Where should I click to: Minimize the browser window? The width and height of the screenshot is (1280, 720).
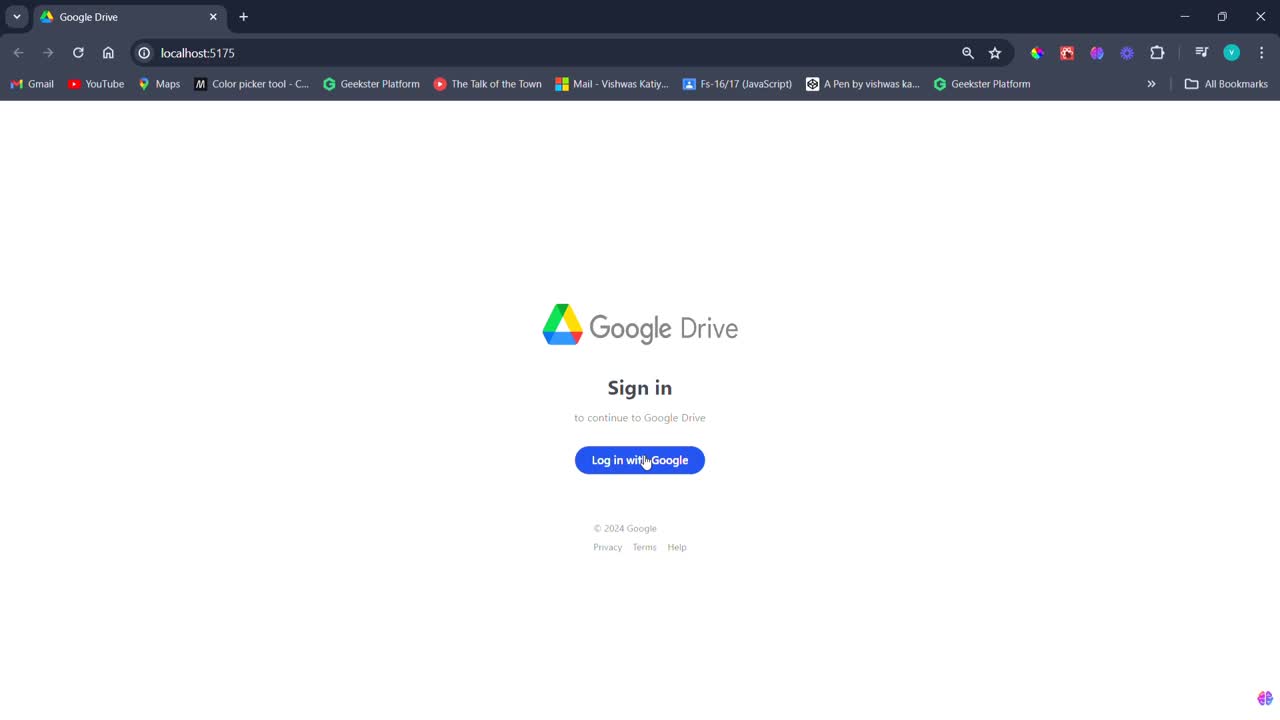pyautogui.click(x=1185, y=17)
